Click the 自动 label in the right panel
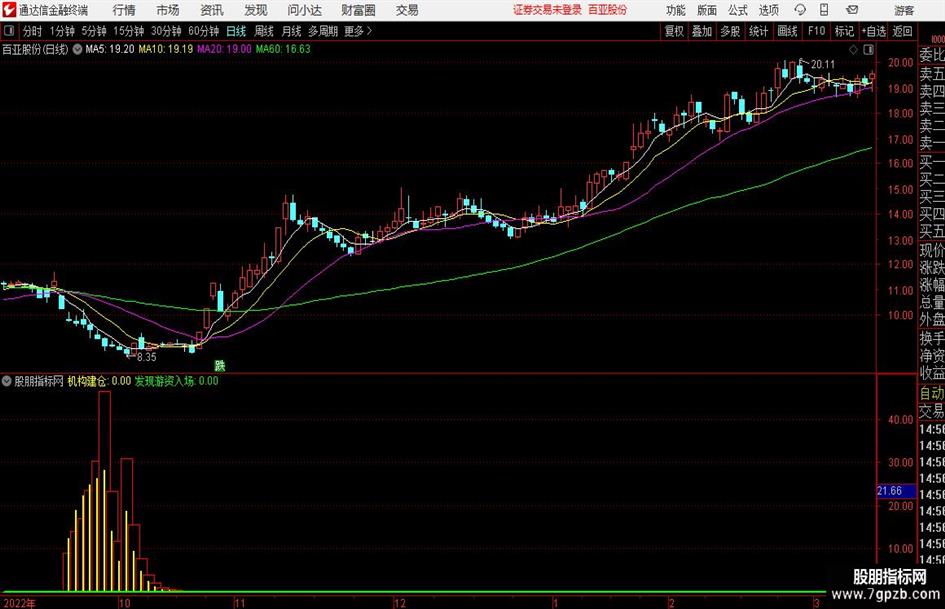Viewport: 945px width, 609px height. coord(932,393)
